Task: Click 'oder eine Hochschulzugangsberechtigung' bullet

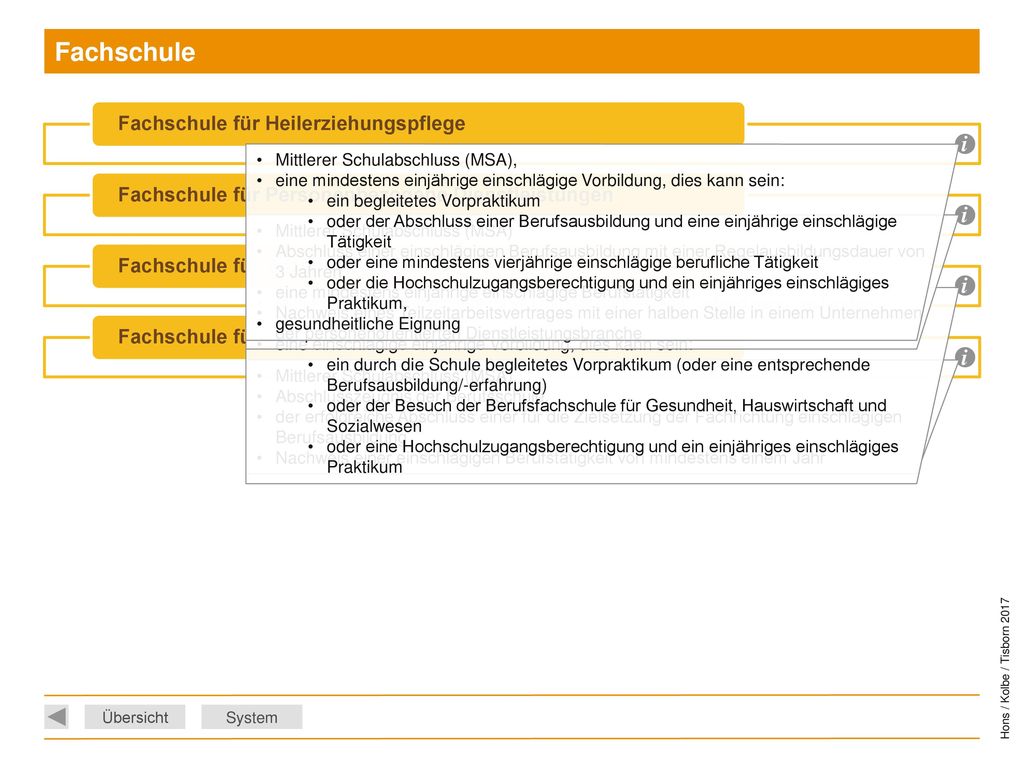Action: click(613, 456)
